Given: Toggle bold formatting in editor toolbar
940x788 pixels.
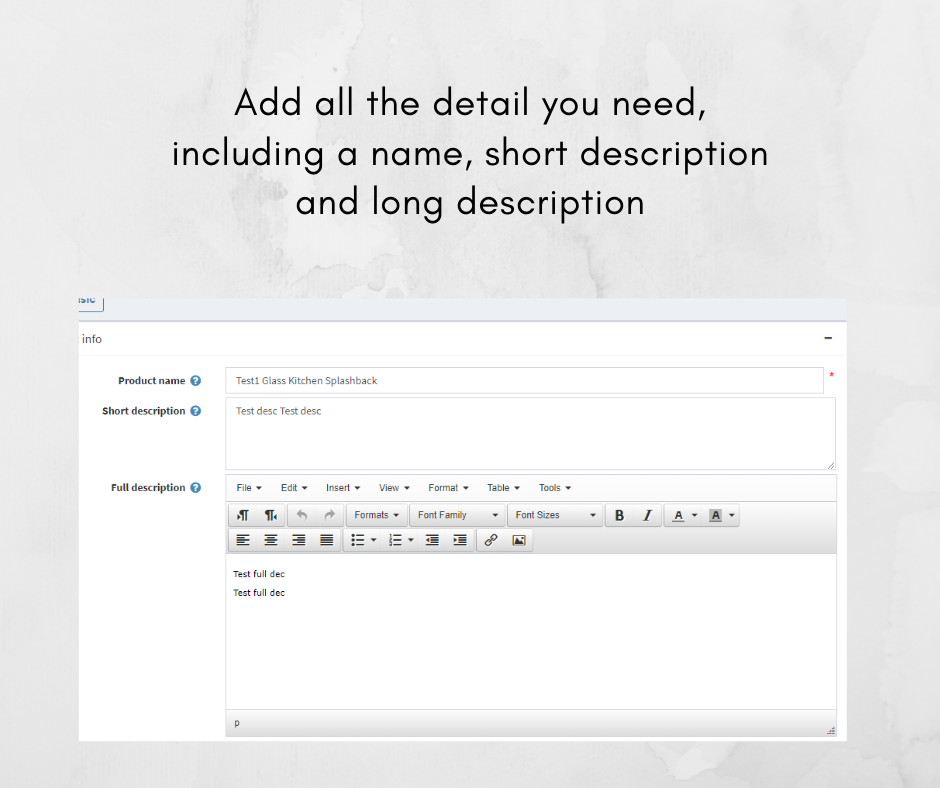Looking at the screenshot, I should [x=619, y=515].
